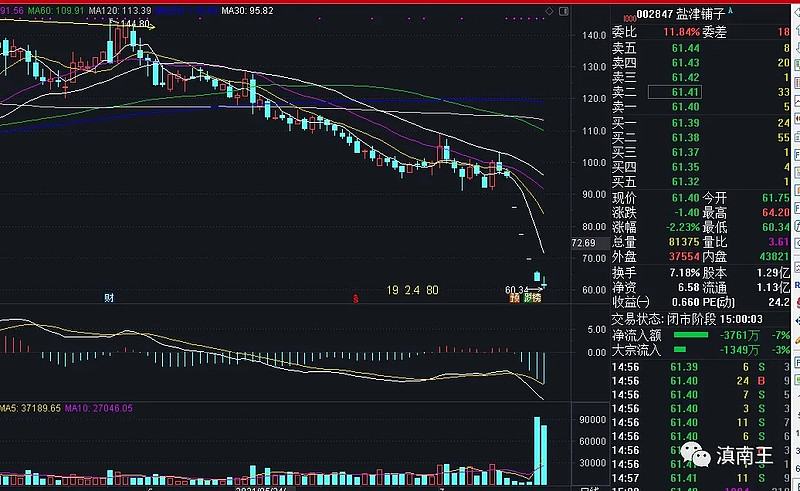The image size is (800, 491).
Task: Click the MA30: 95.82 indicator label
Action: point(247,10)
